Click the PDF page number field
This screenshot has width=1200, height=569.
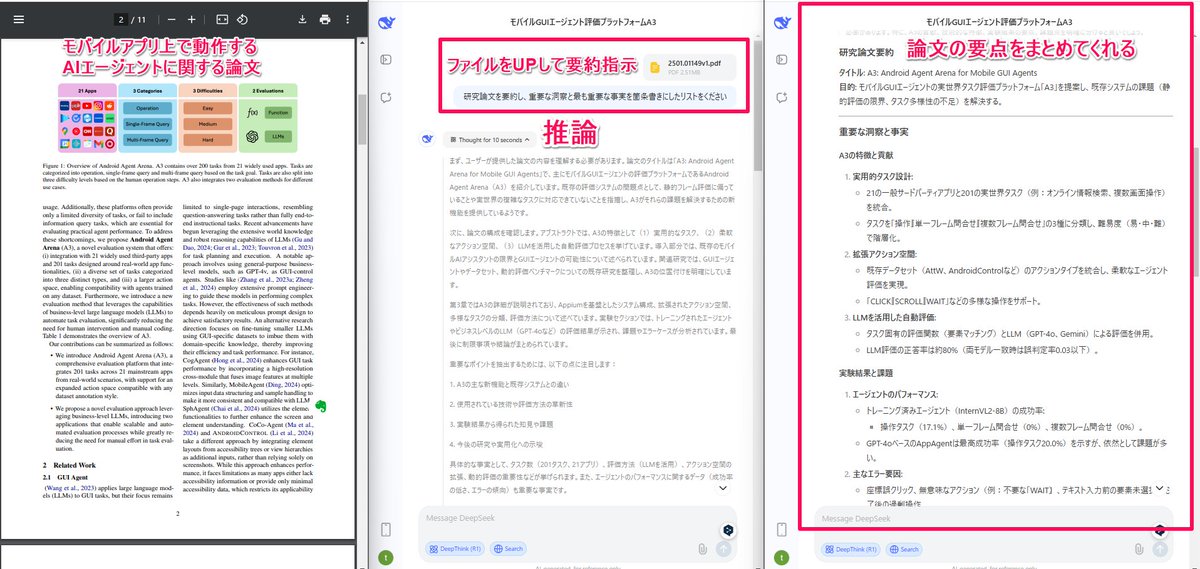(121, 19)
